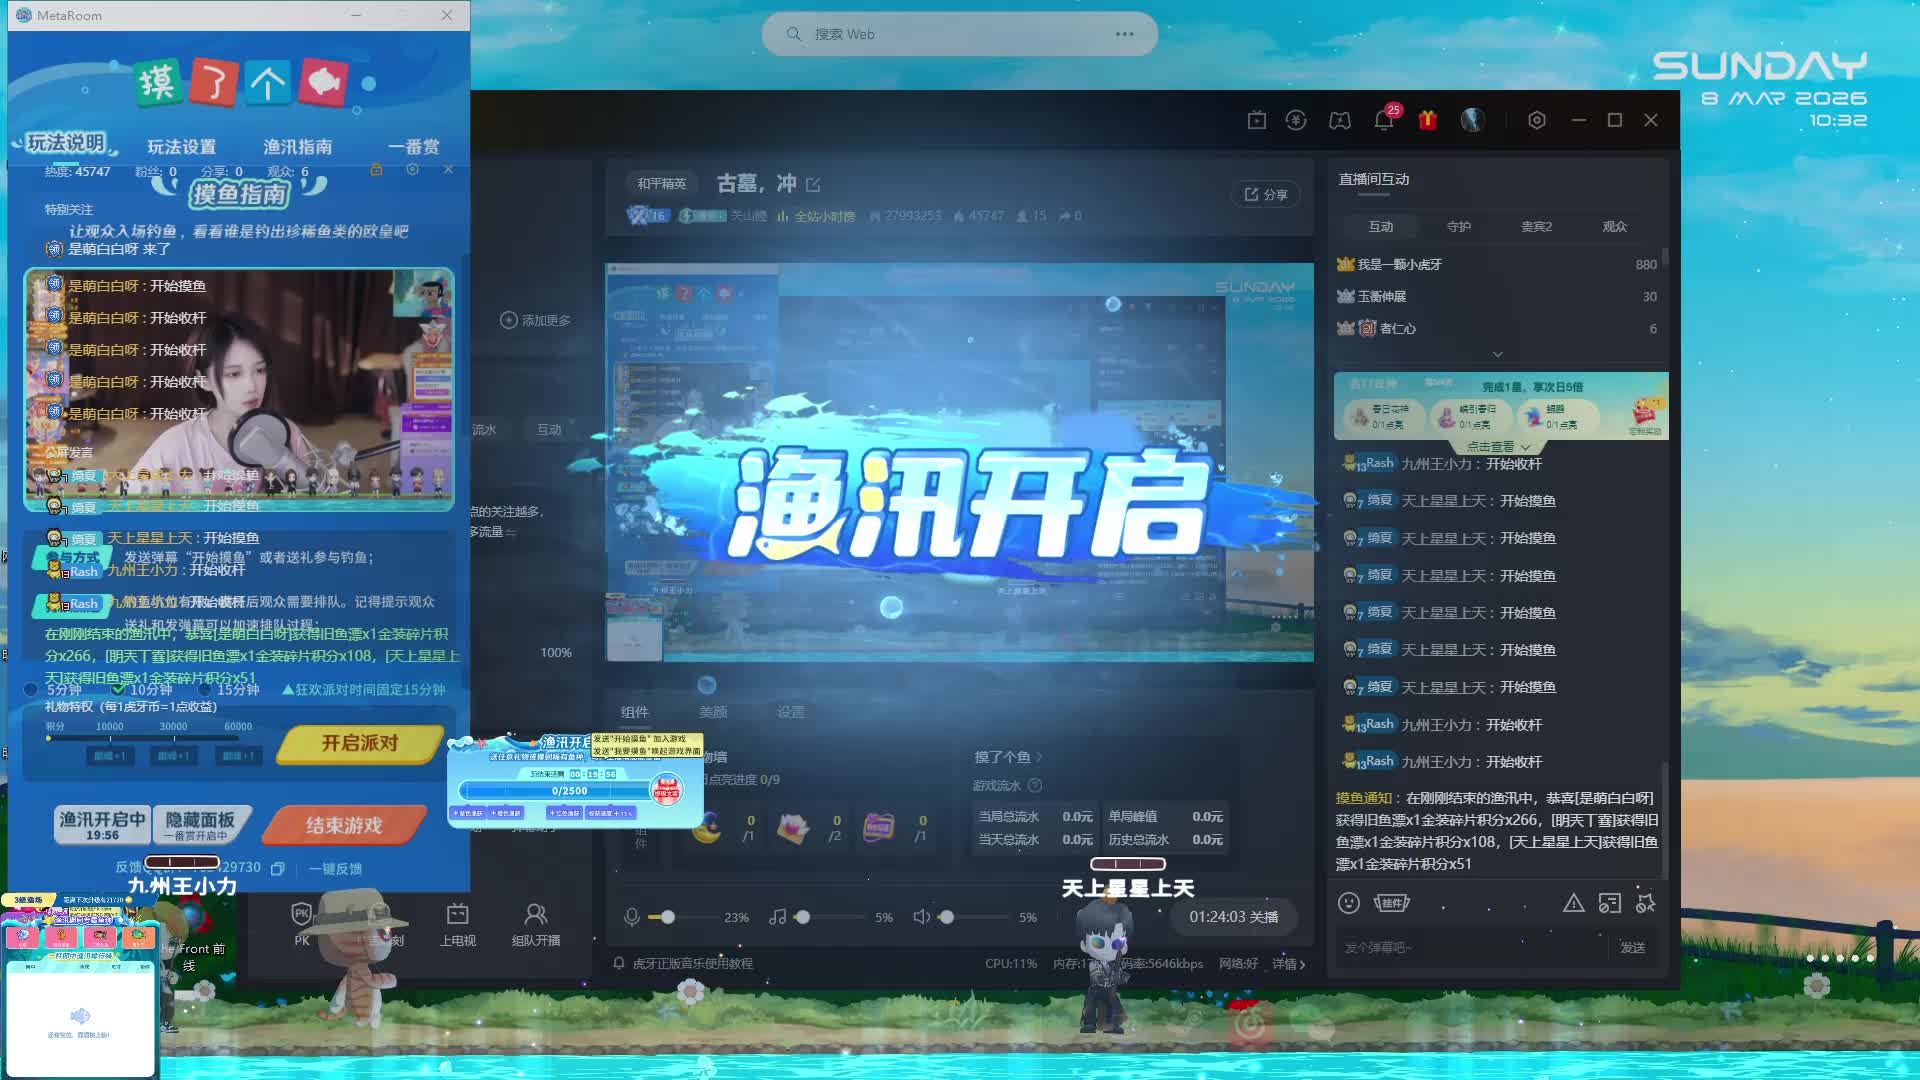Open the notification bell with 25 badge
Image resolution: width=1920 pixels, height=1080 pixels.
click(x=1384, y=120)
